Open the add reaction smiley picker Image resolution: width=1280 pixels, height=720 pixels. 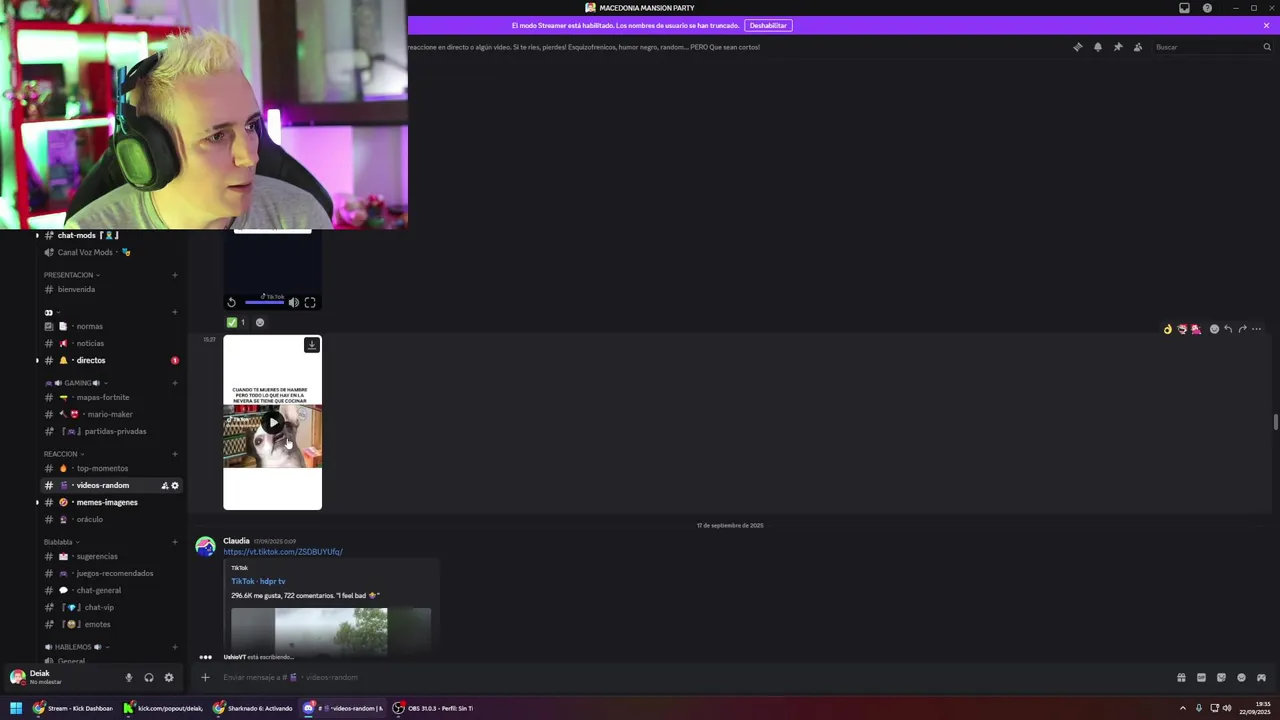[1214, 329]
